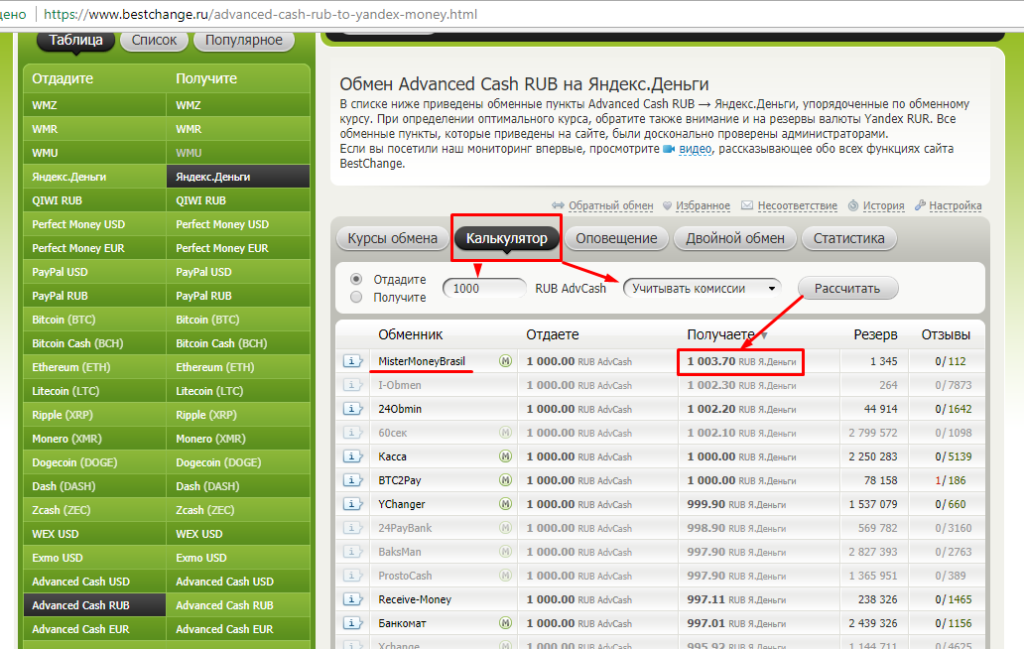Screen dimensions: 1024x649
Task: Click the info icon for Receive-Money
Action: tap(352, 600)
